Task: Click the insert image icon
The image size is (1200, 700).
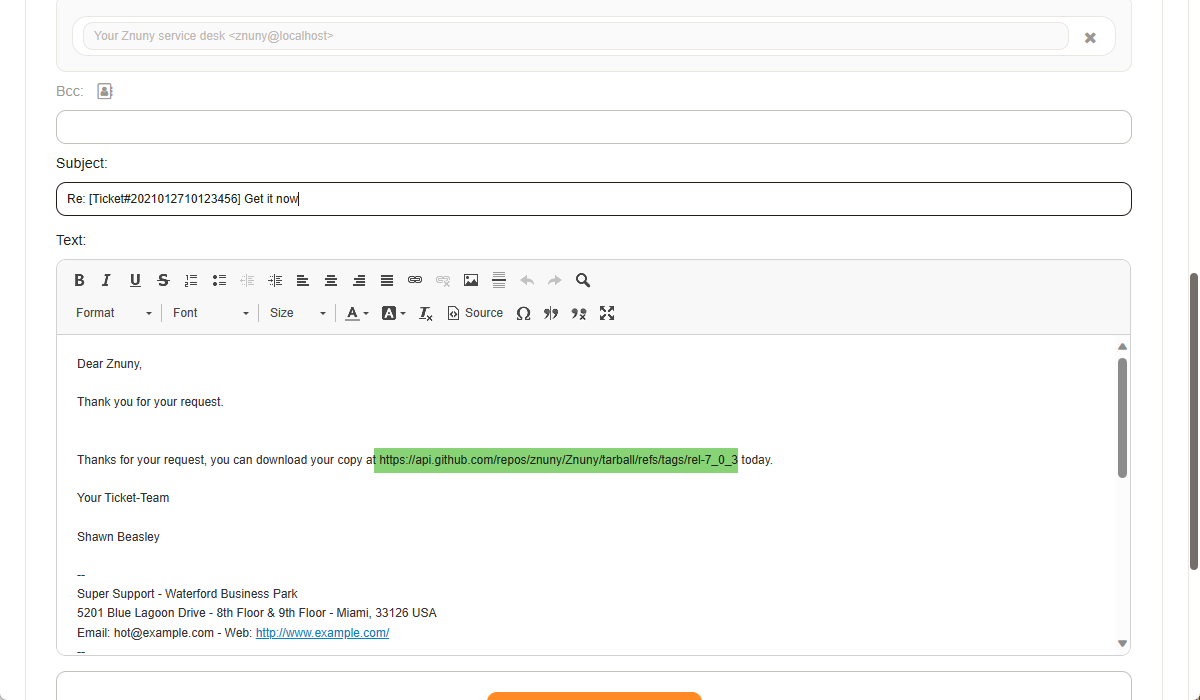Action: (471, 281)
